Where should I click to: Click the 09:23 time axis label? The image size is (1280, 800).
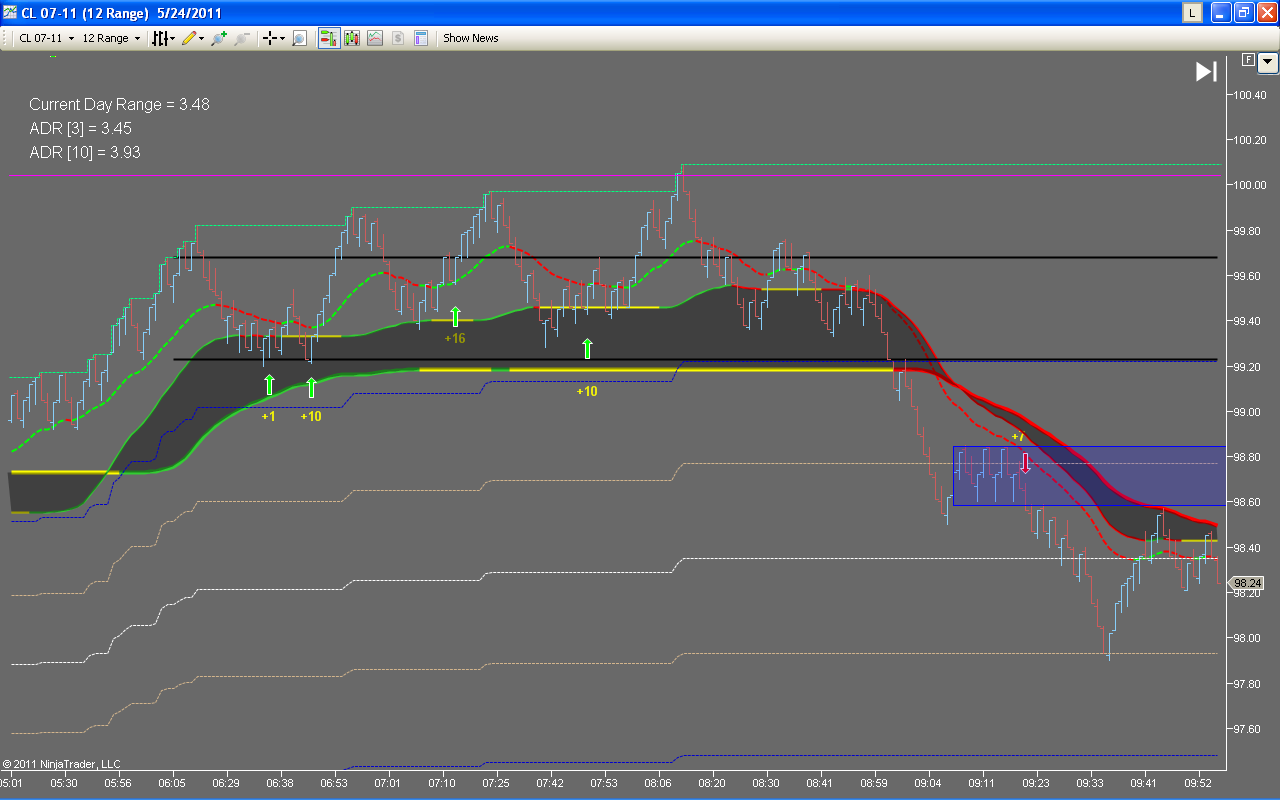tap(1036, 783)
